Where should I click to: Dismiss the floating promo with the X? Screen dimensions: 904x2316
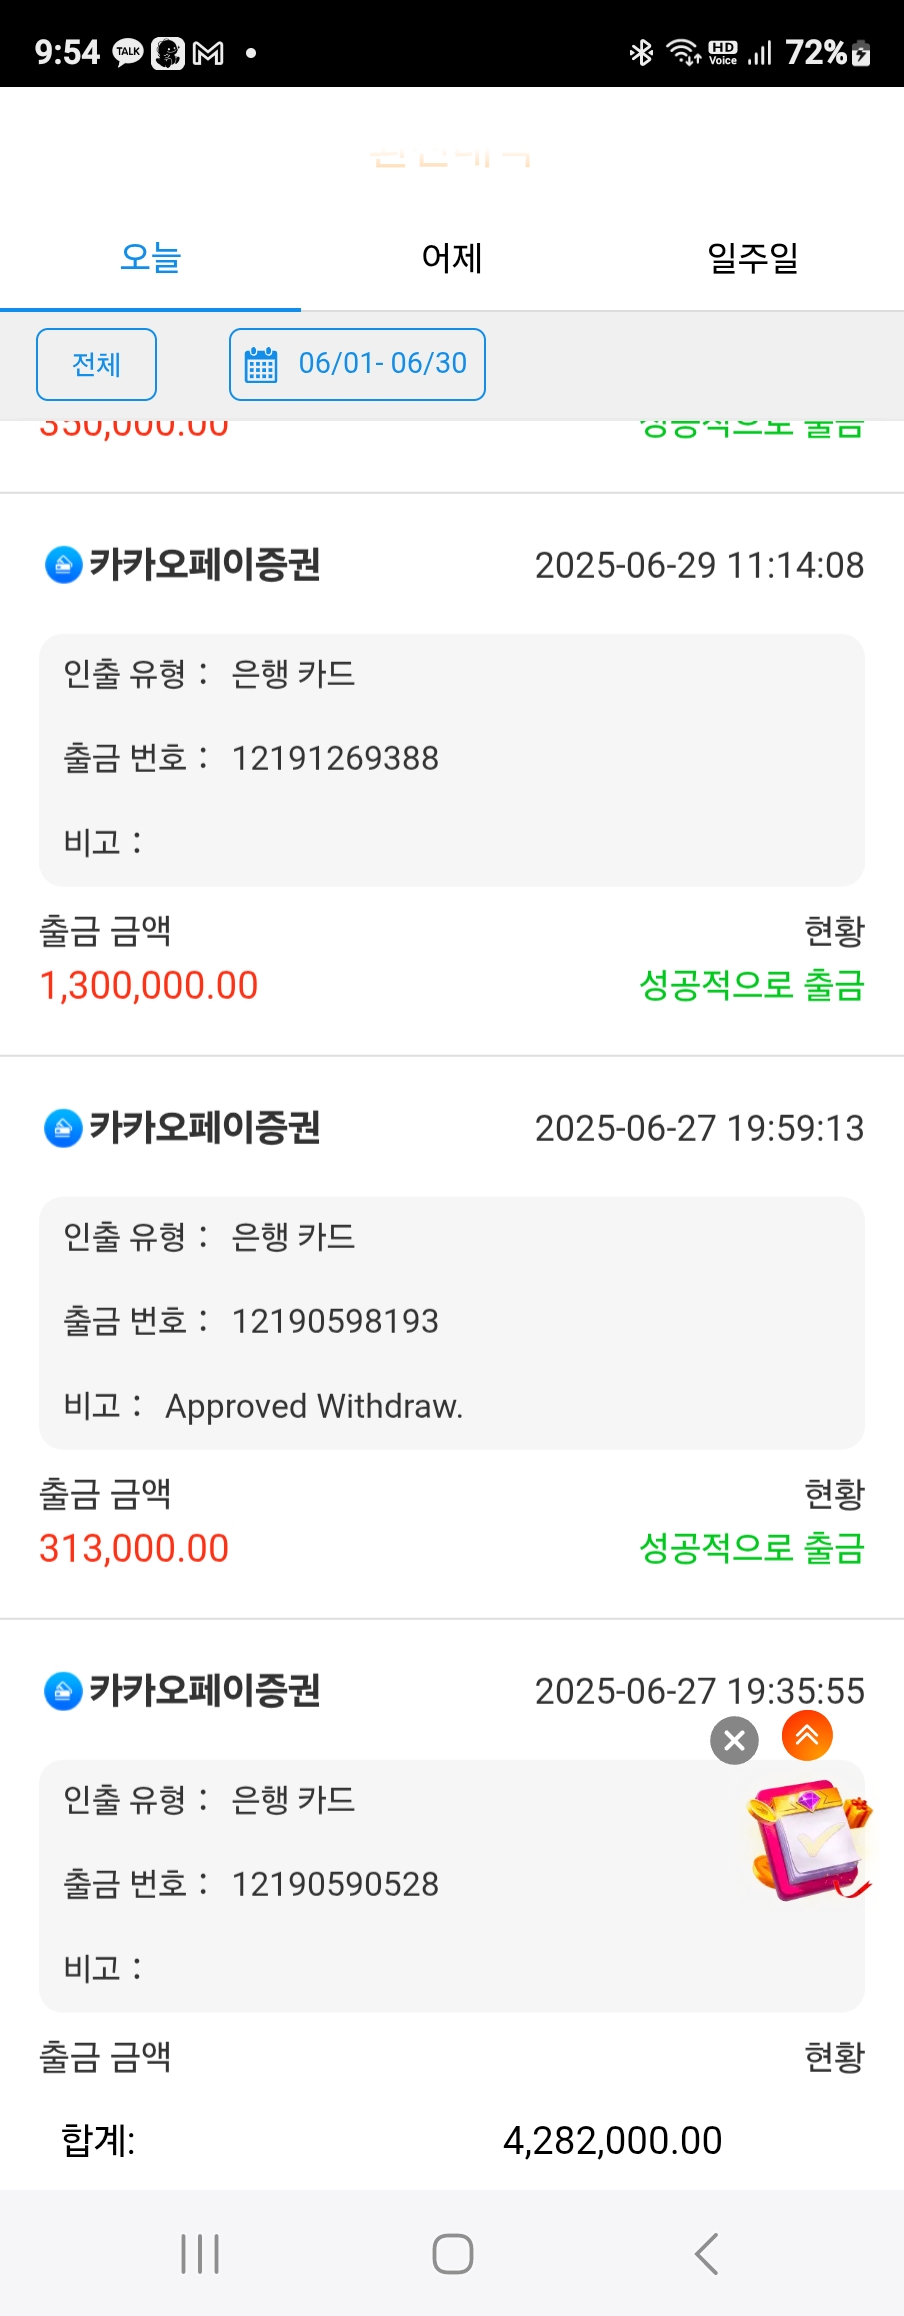734,1741
